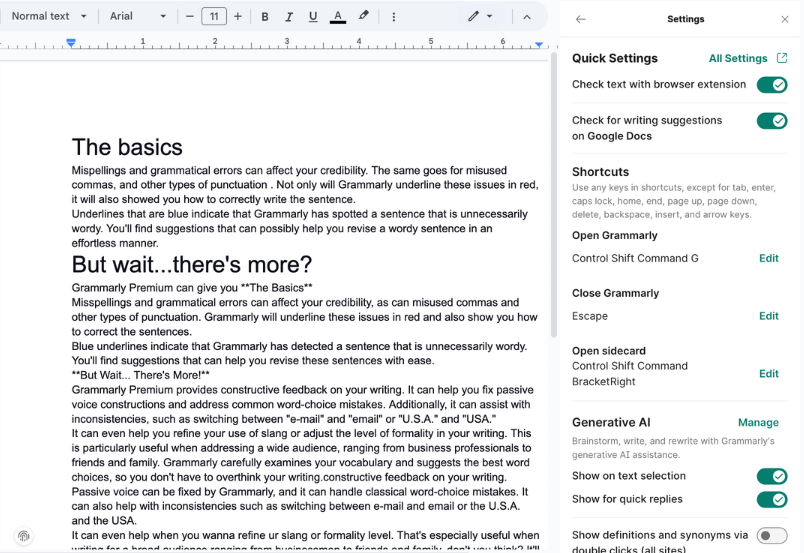Click the document vertical scrollbar

554,195
